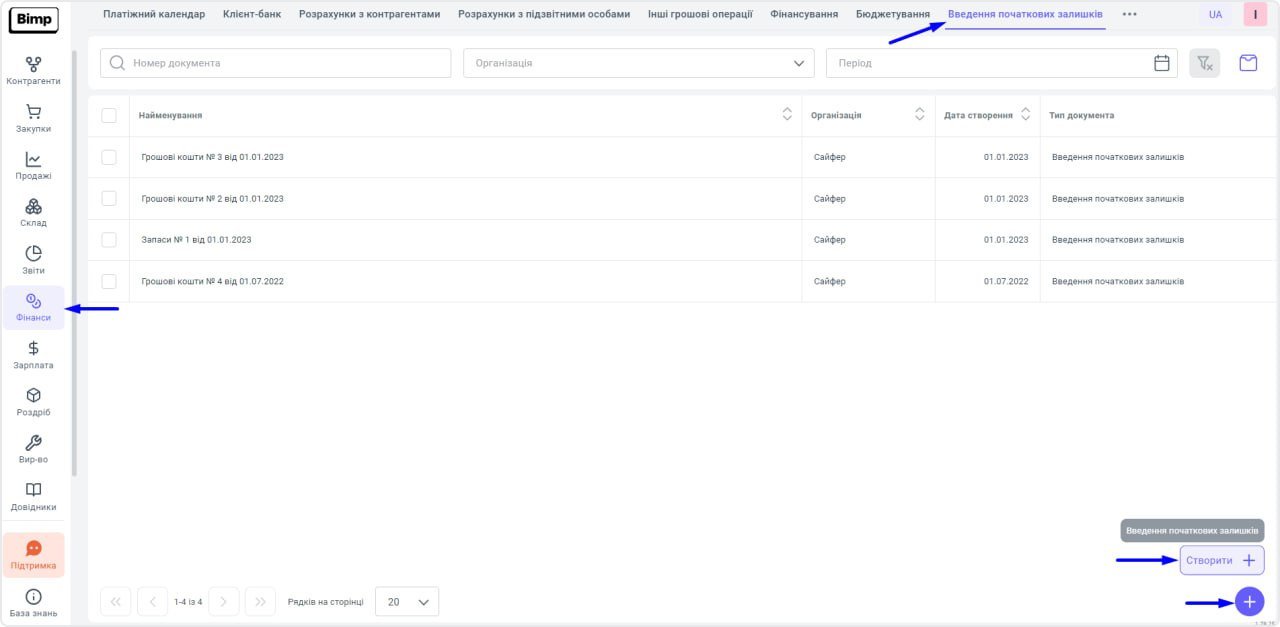Viewport: 1280px width, 627px height.
Task: Open Звіти pie chart icon
Action: click(33, 259)
